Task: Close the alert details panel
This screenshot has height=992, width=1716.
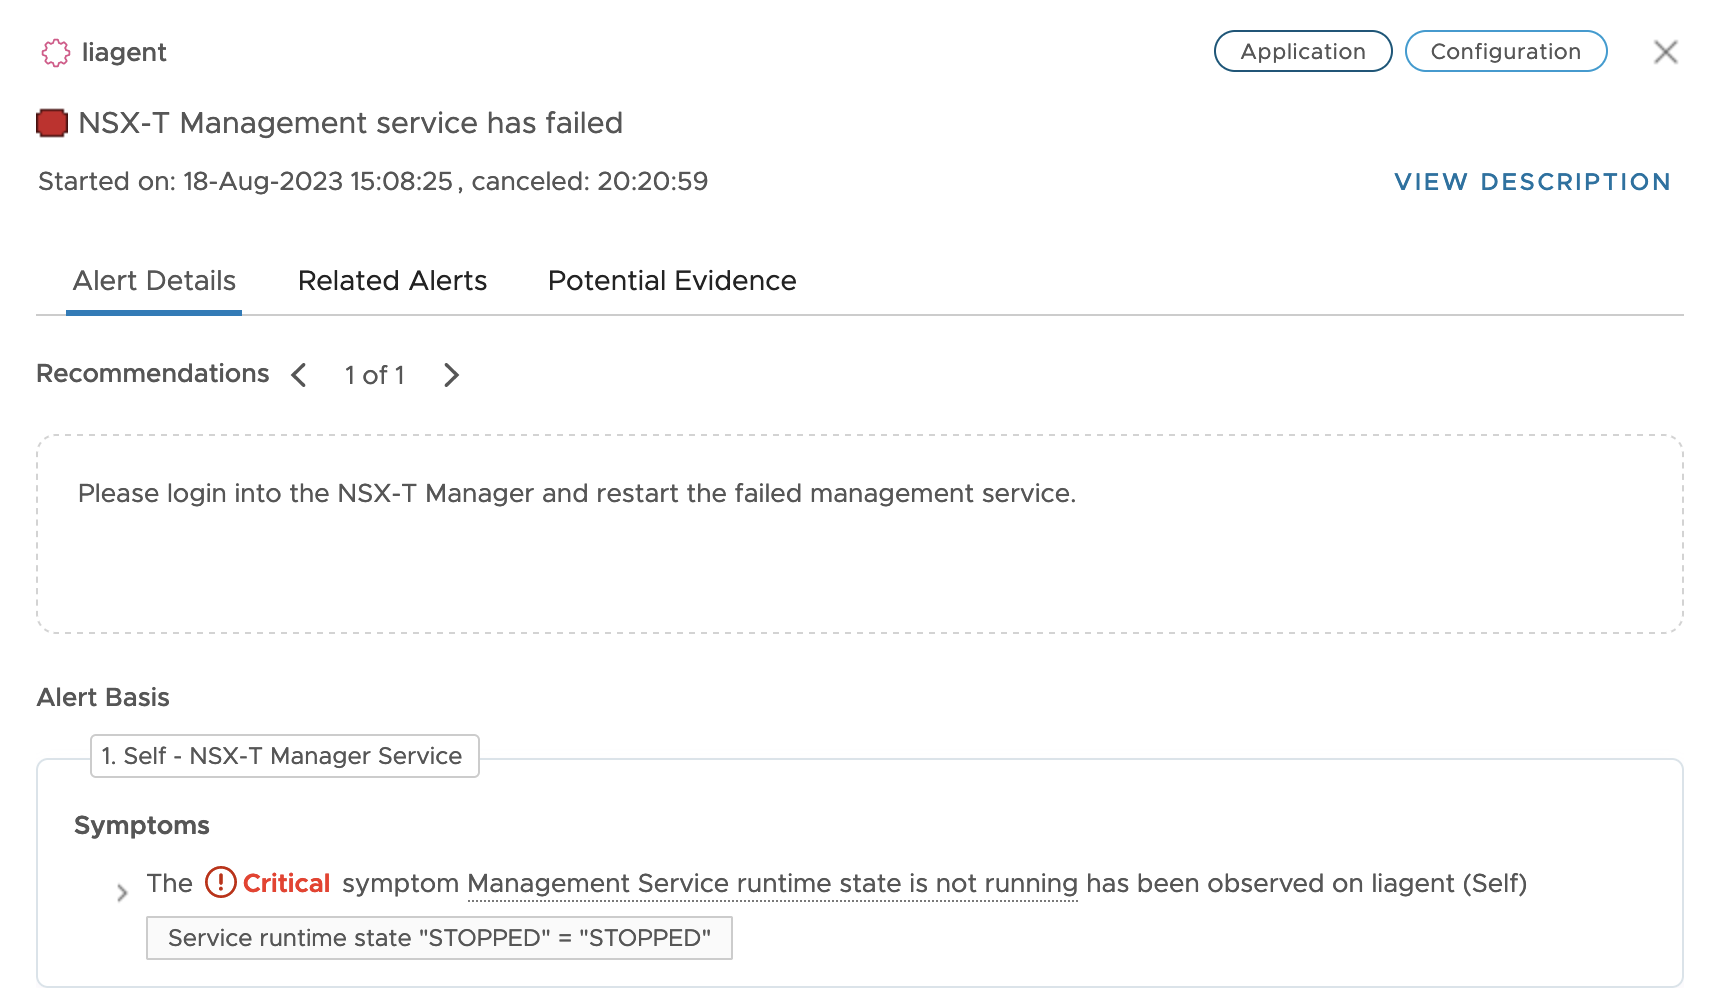Action: [x=1665, y=52]
